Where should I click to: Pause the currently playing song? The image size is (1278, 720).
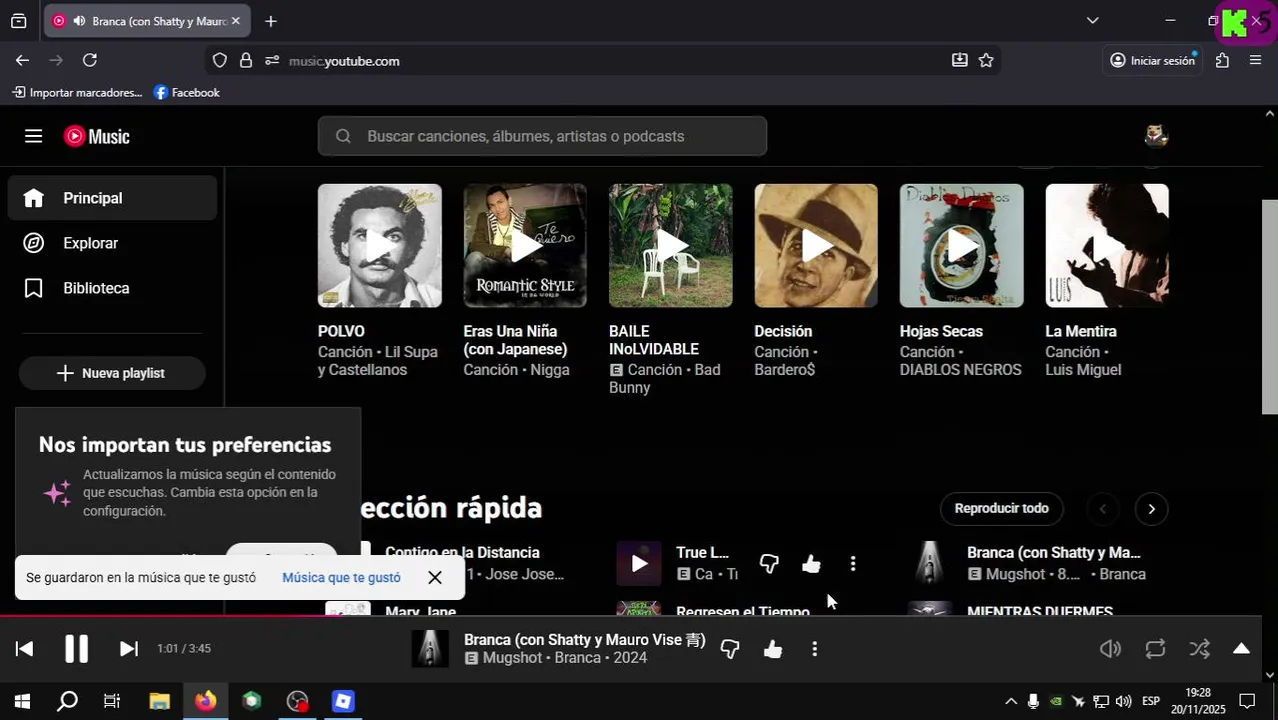(76, 649)
